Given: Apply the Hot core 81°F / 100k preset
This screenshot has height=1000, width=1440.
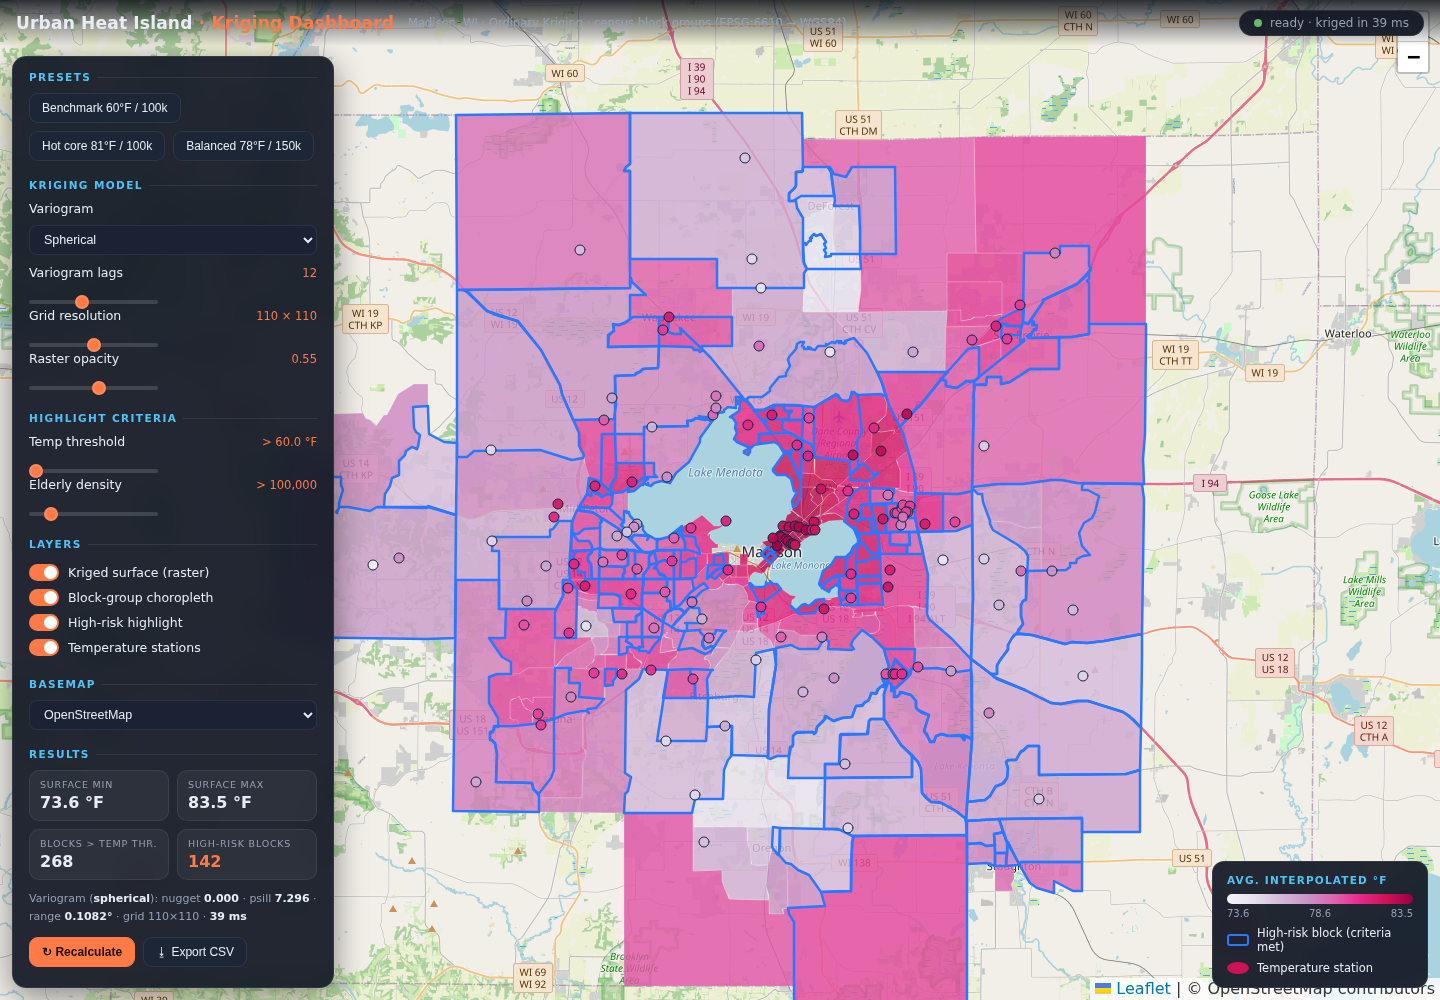Looking at the screenshot, I should [97, 146].
